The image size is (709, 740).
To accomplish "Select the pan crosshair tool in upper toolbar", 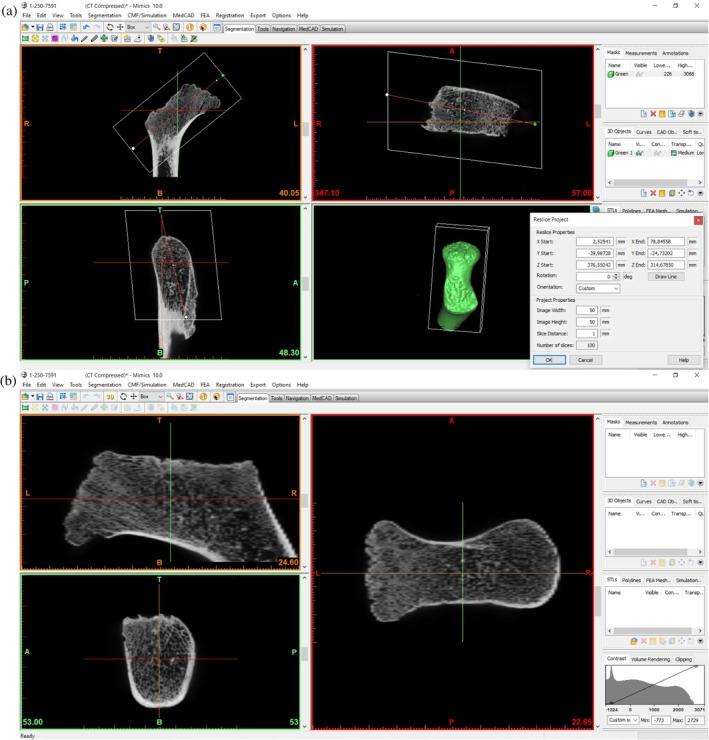I will coord(119,27).
